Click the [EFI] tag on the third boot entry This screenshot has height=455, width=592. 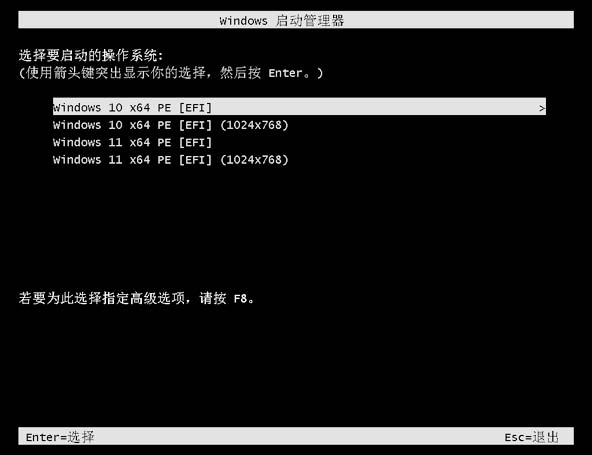coord(195,142)
